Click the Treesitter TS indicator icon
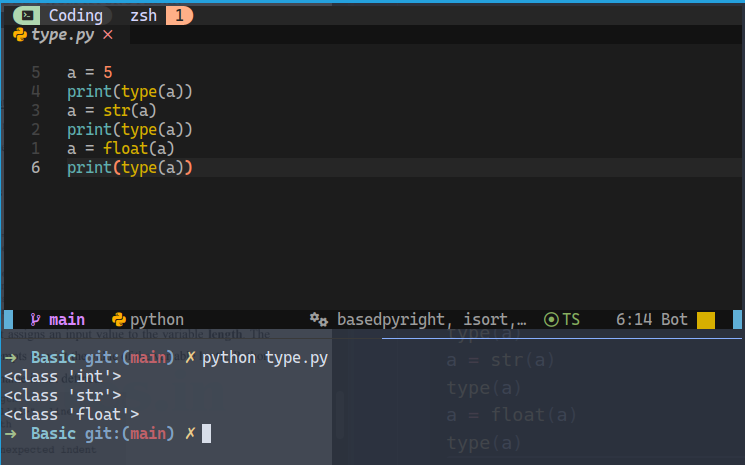Screen dimensions: 745x465 point(551,320)
